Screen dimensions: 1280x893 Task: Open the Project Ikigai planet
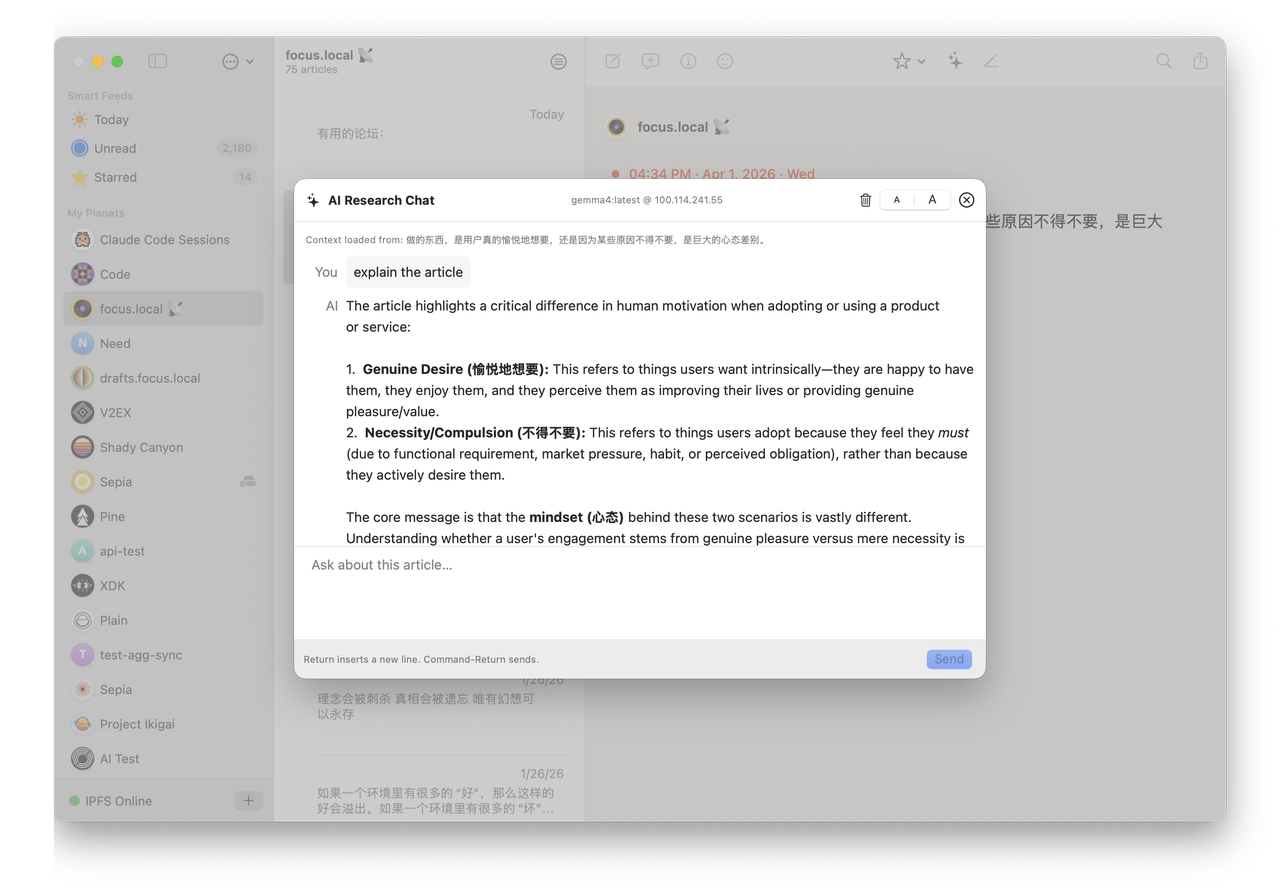[x=137, y=724]
